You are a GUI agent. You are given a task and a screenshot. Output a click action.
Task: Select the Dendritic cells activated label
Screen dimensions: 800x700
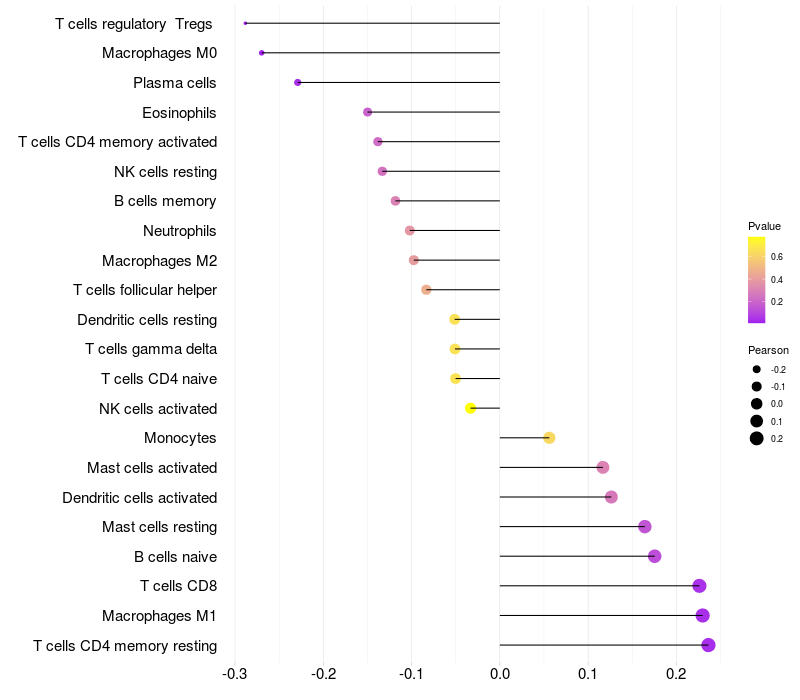(x=140, y=497)
